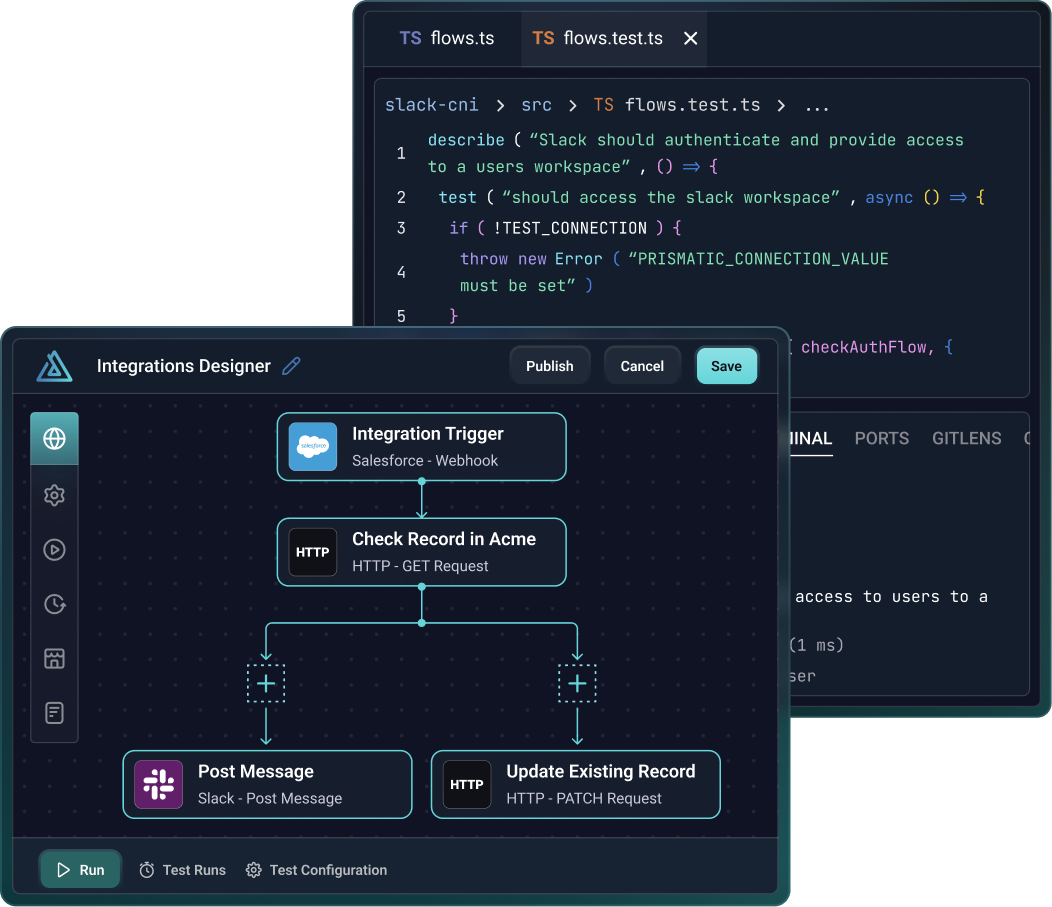Viewport: 1052px width, 907px height.
Task: Open the TERMINAL panel tab
Action: pos(811,439)
